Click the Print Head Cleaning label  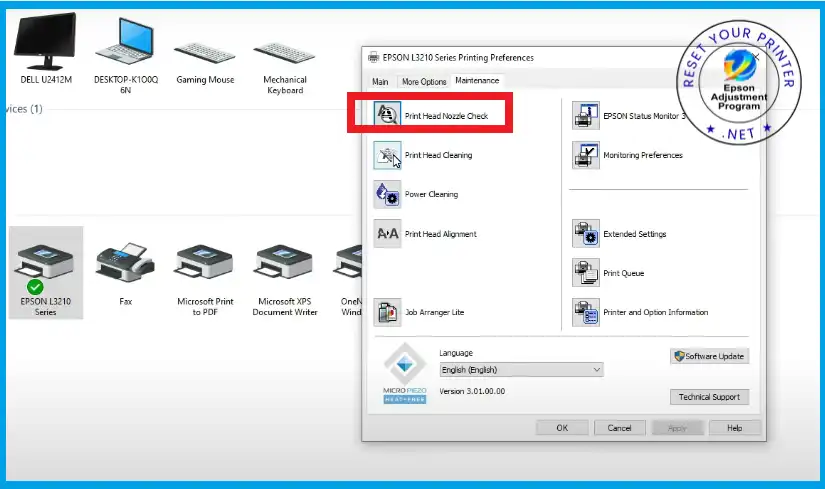pyautogui.click(x=438, y=155)
